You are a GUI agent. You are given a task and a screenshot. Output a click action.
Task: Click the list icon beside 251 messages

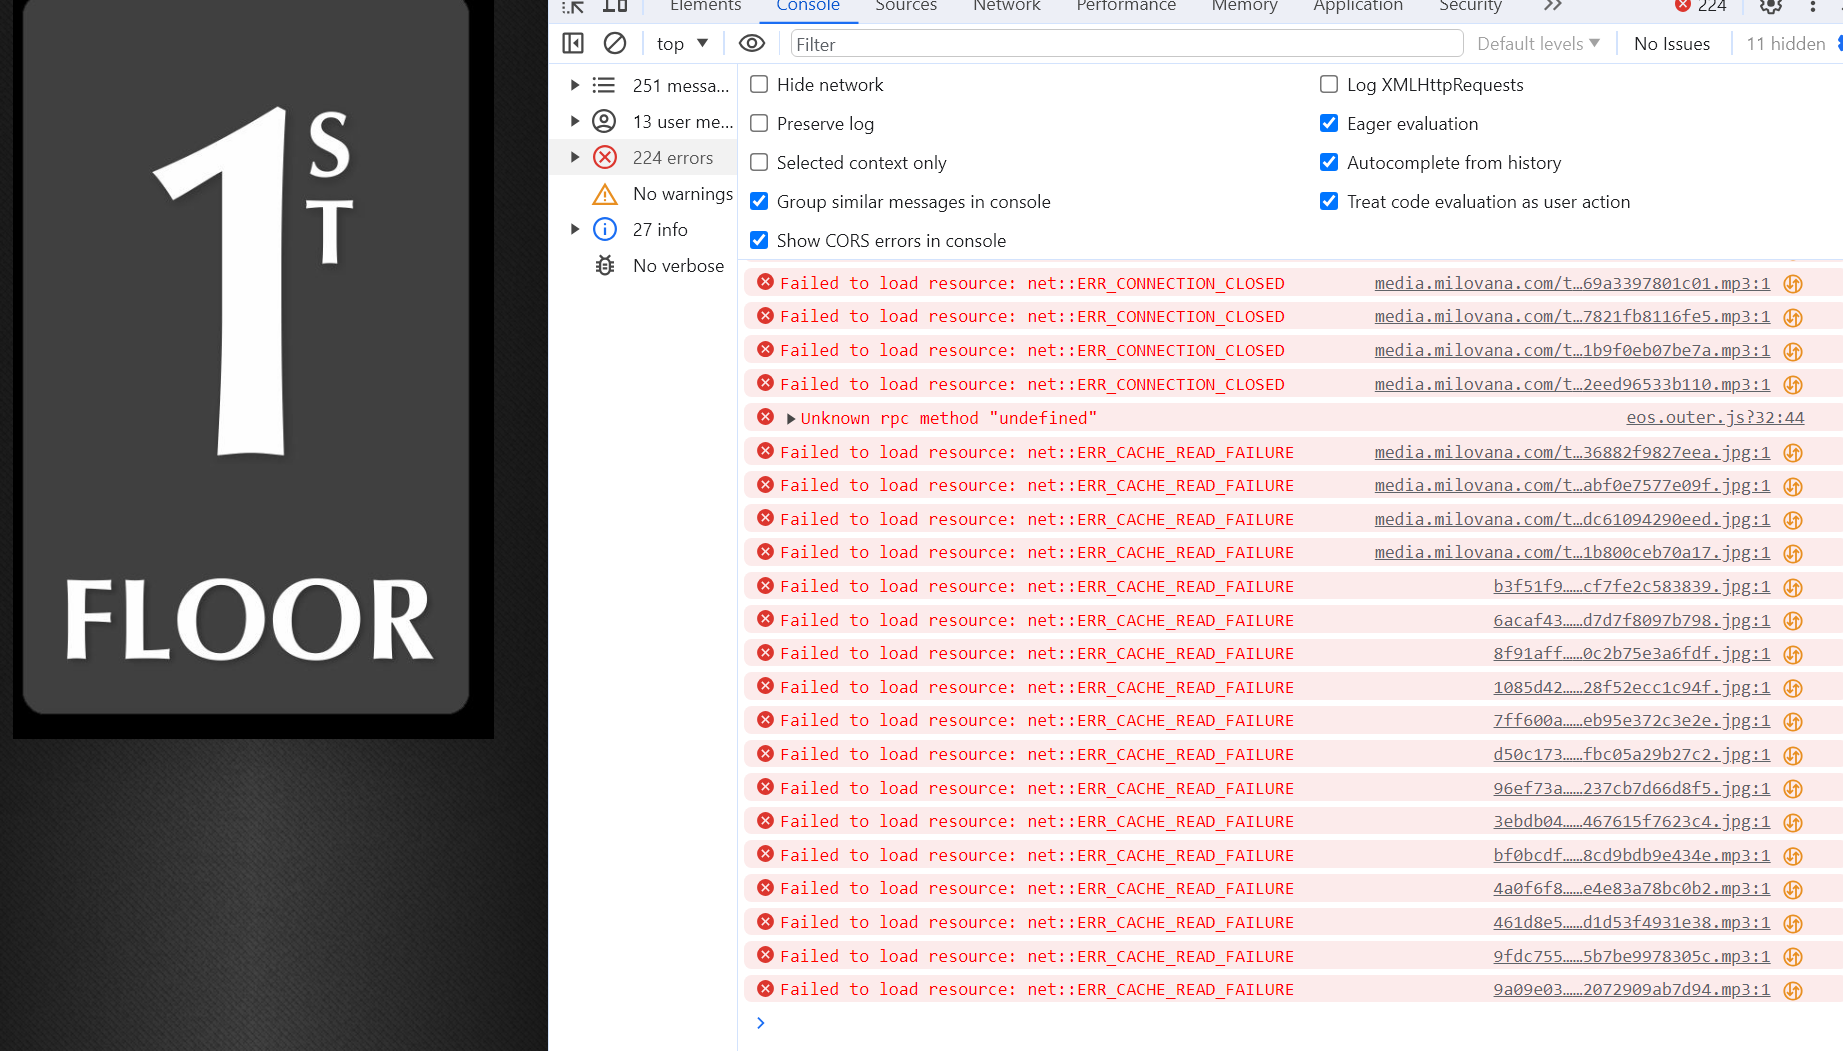(x=604, y=85)
